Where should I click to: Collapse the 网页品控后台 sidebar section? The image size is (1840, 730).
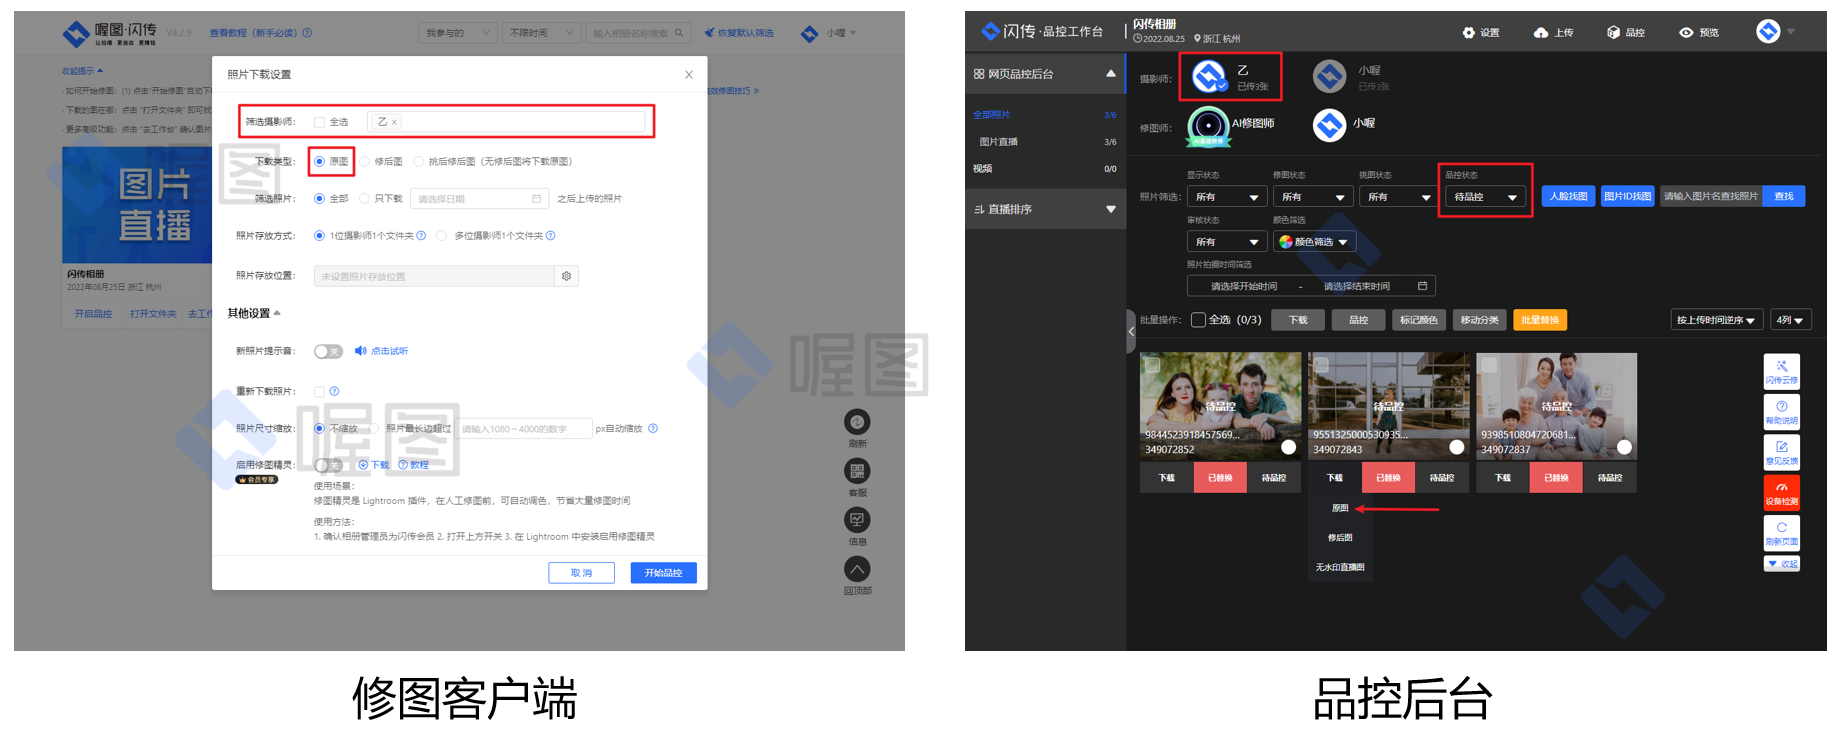tap(1110, 74)
